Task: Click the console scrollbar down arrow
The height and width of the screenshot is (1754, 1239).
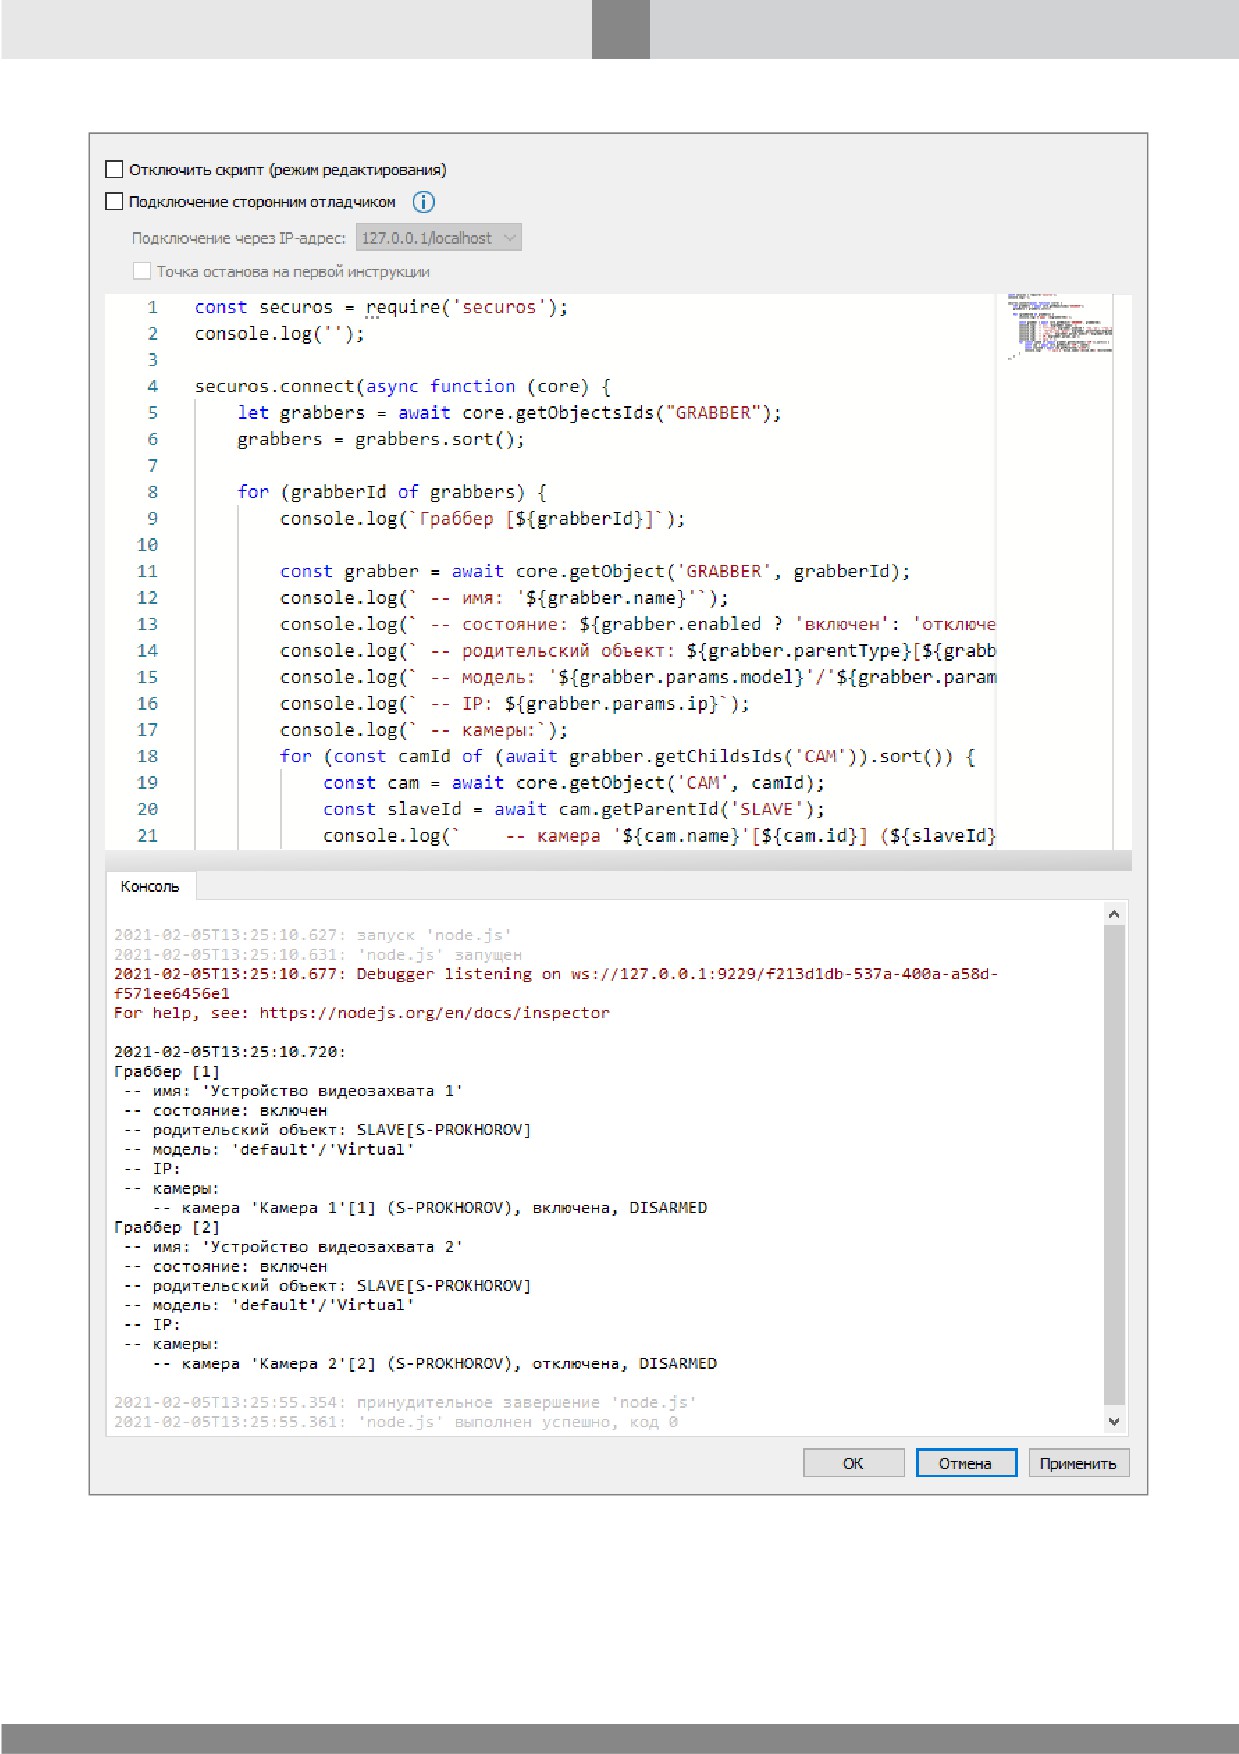Action: tap(1114, 1421)
